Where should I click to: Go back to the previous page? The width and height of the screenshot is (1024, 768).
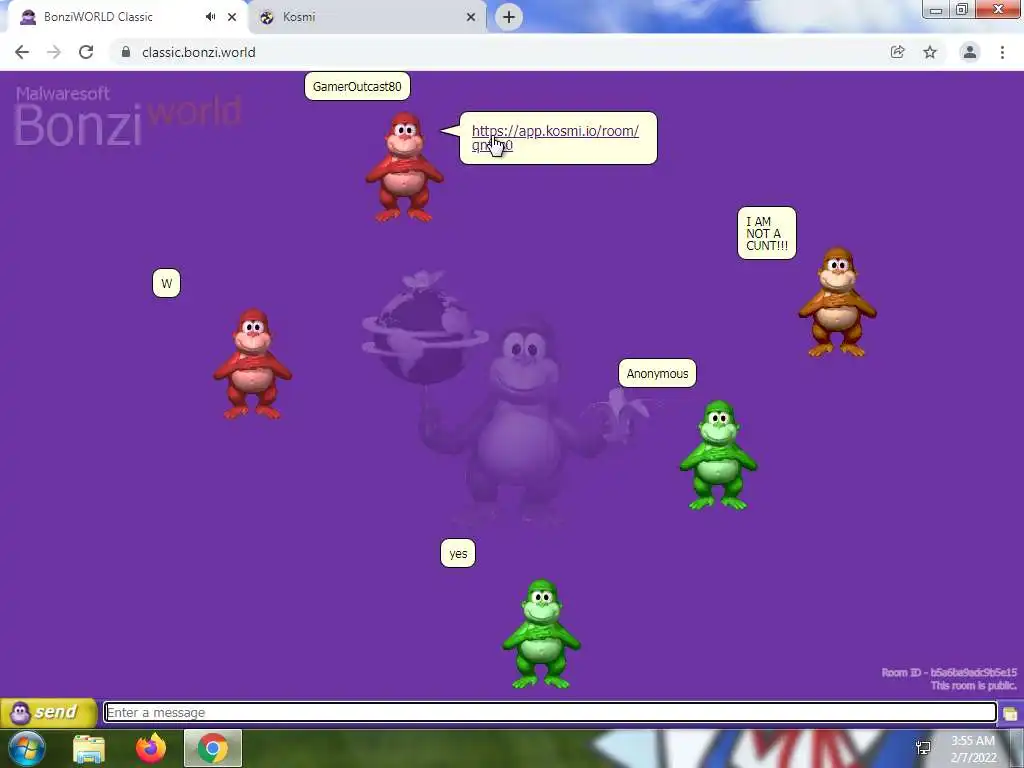pyautogui.click(x=22, y=52)
